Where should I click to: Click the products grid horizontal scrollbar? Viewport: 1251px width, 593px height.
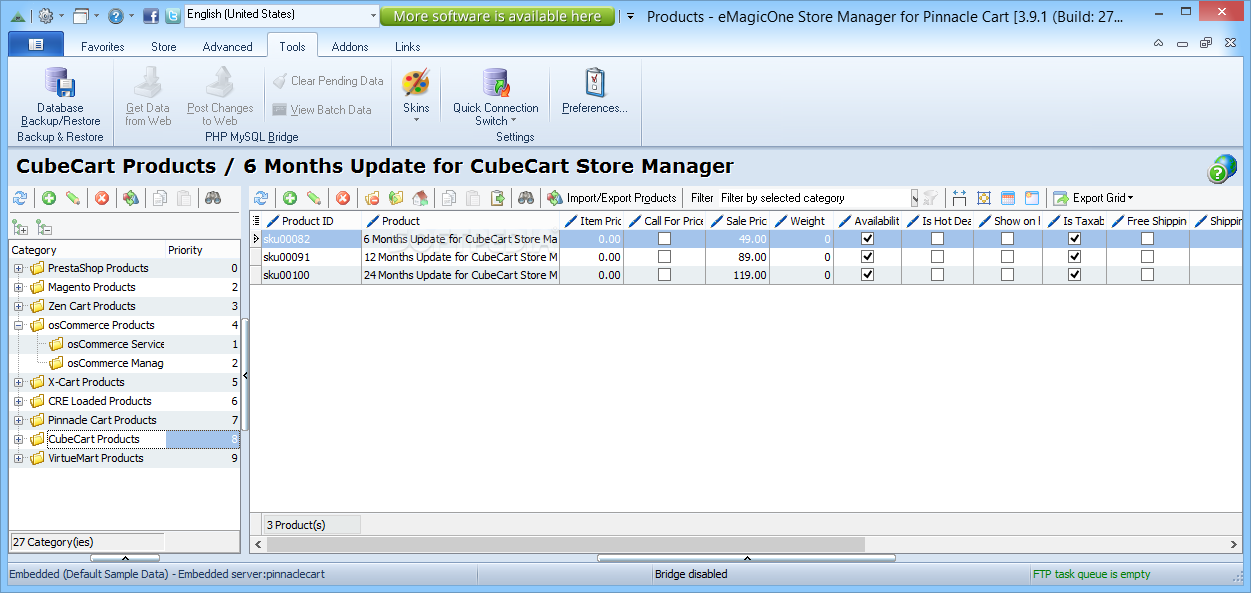point(566,544)
